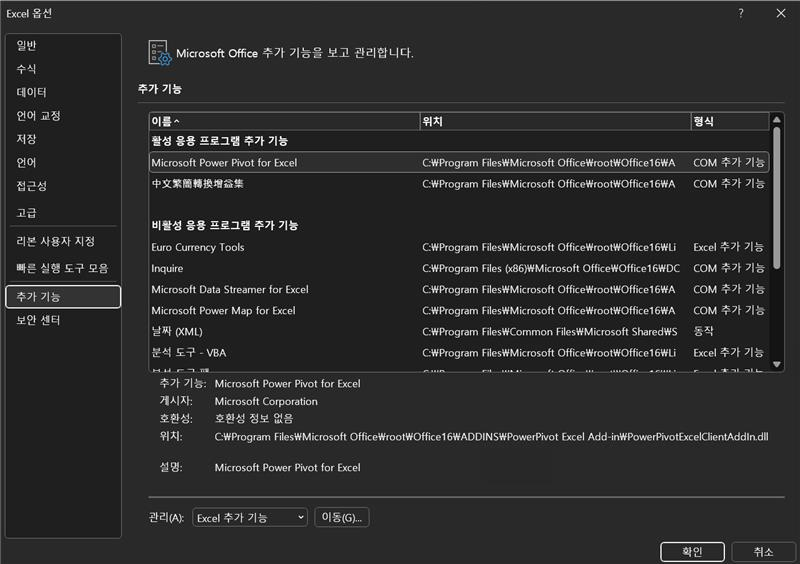Select the 날짜 (XML) row
Viewport: 800px width, 564px height.
point(459,332)
